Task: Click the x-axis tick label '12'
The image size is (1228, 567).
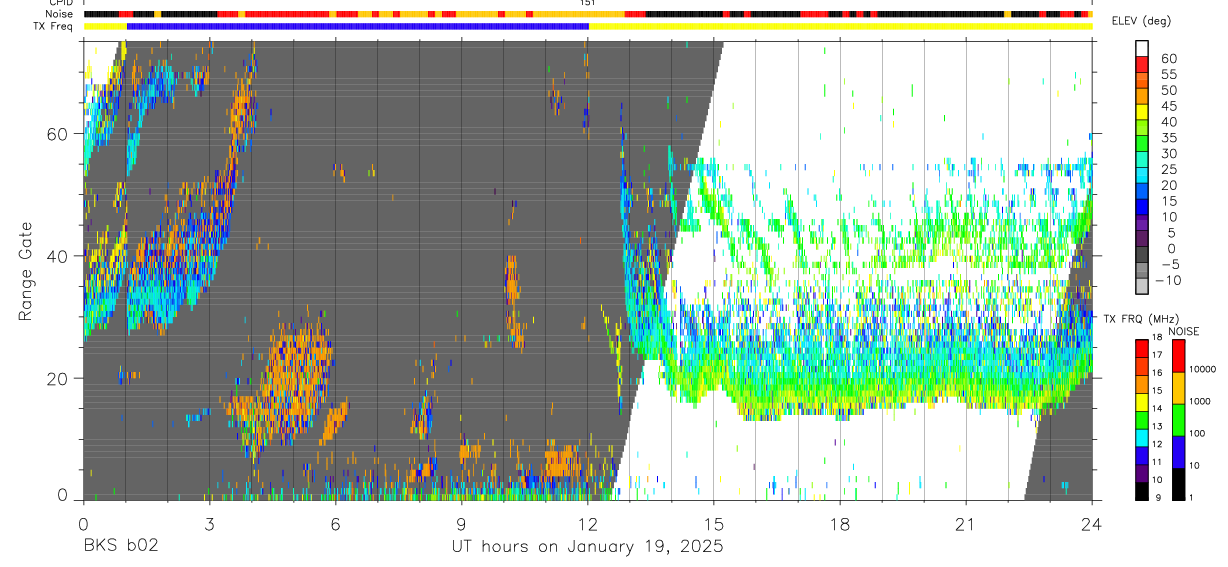Action: (x=588, y=524)
